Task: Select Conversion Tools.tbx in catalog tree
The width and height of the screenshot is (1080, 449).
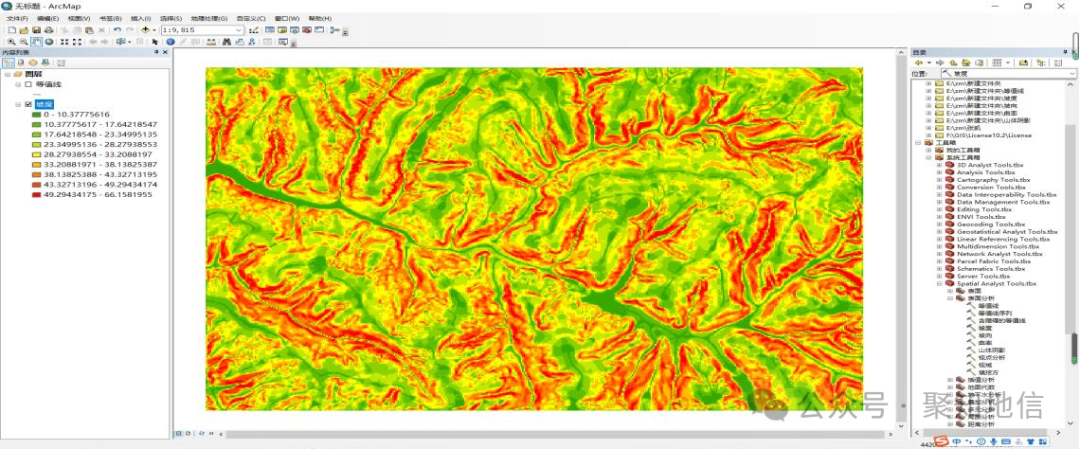Action: click(991, 187)
